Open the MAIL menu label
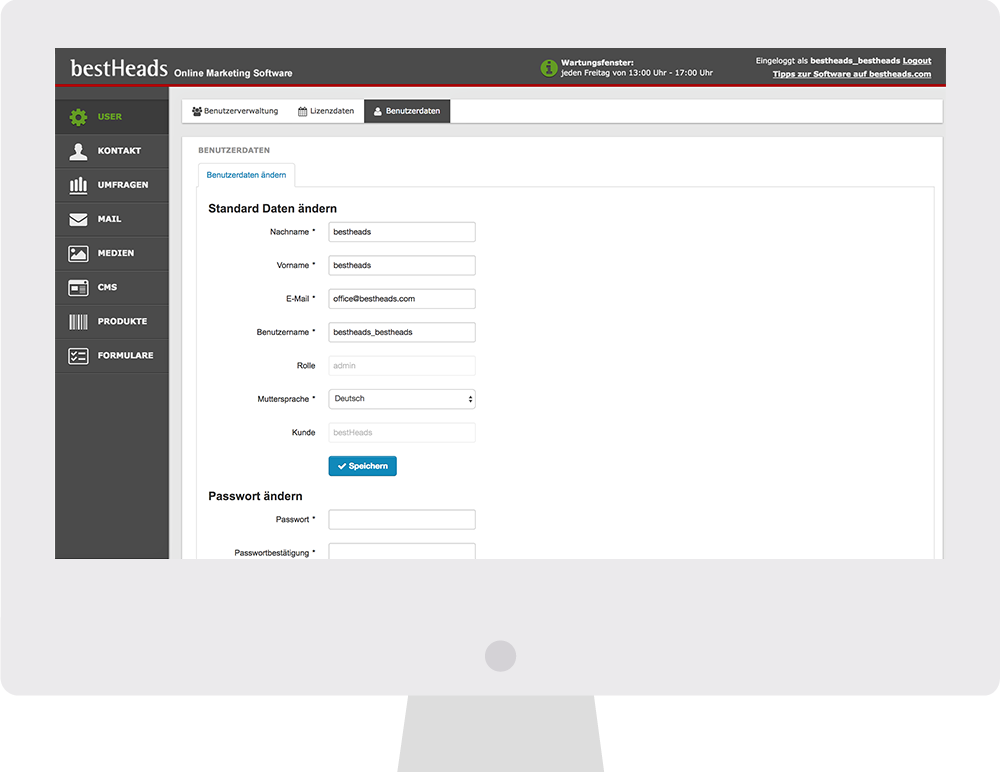Screen dimensions: 1000x772 109,219
